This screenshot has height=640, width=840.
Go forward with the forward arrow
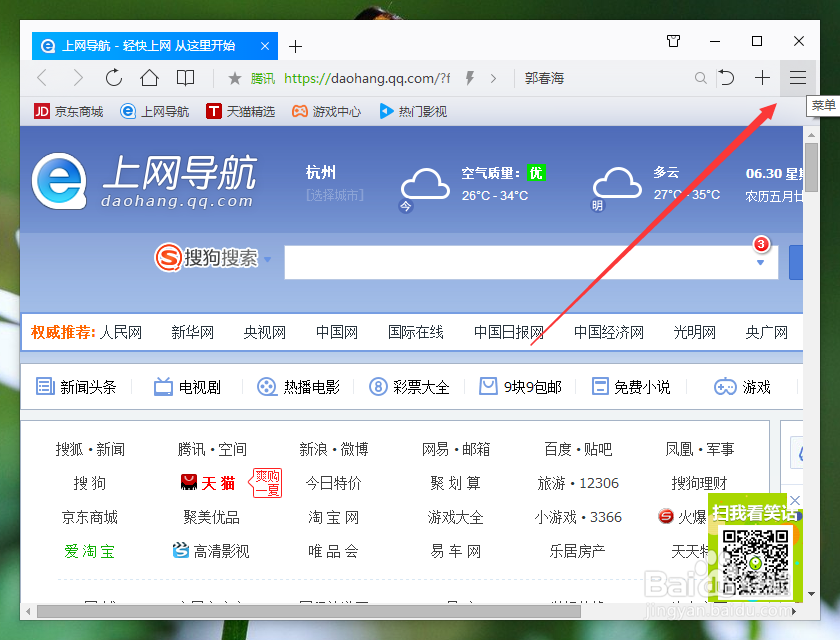(78, 78)
